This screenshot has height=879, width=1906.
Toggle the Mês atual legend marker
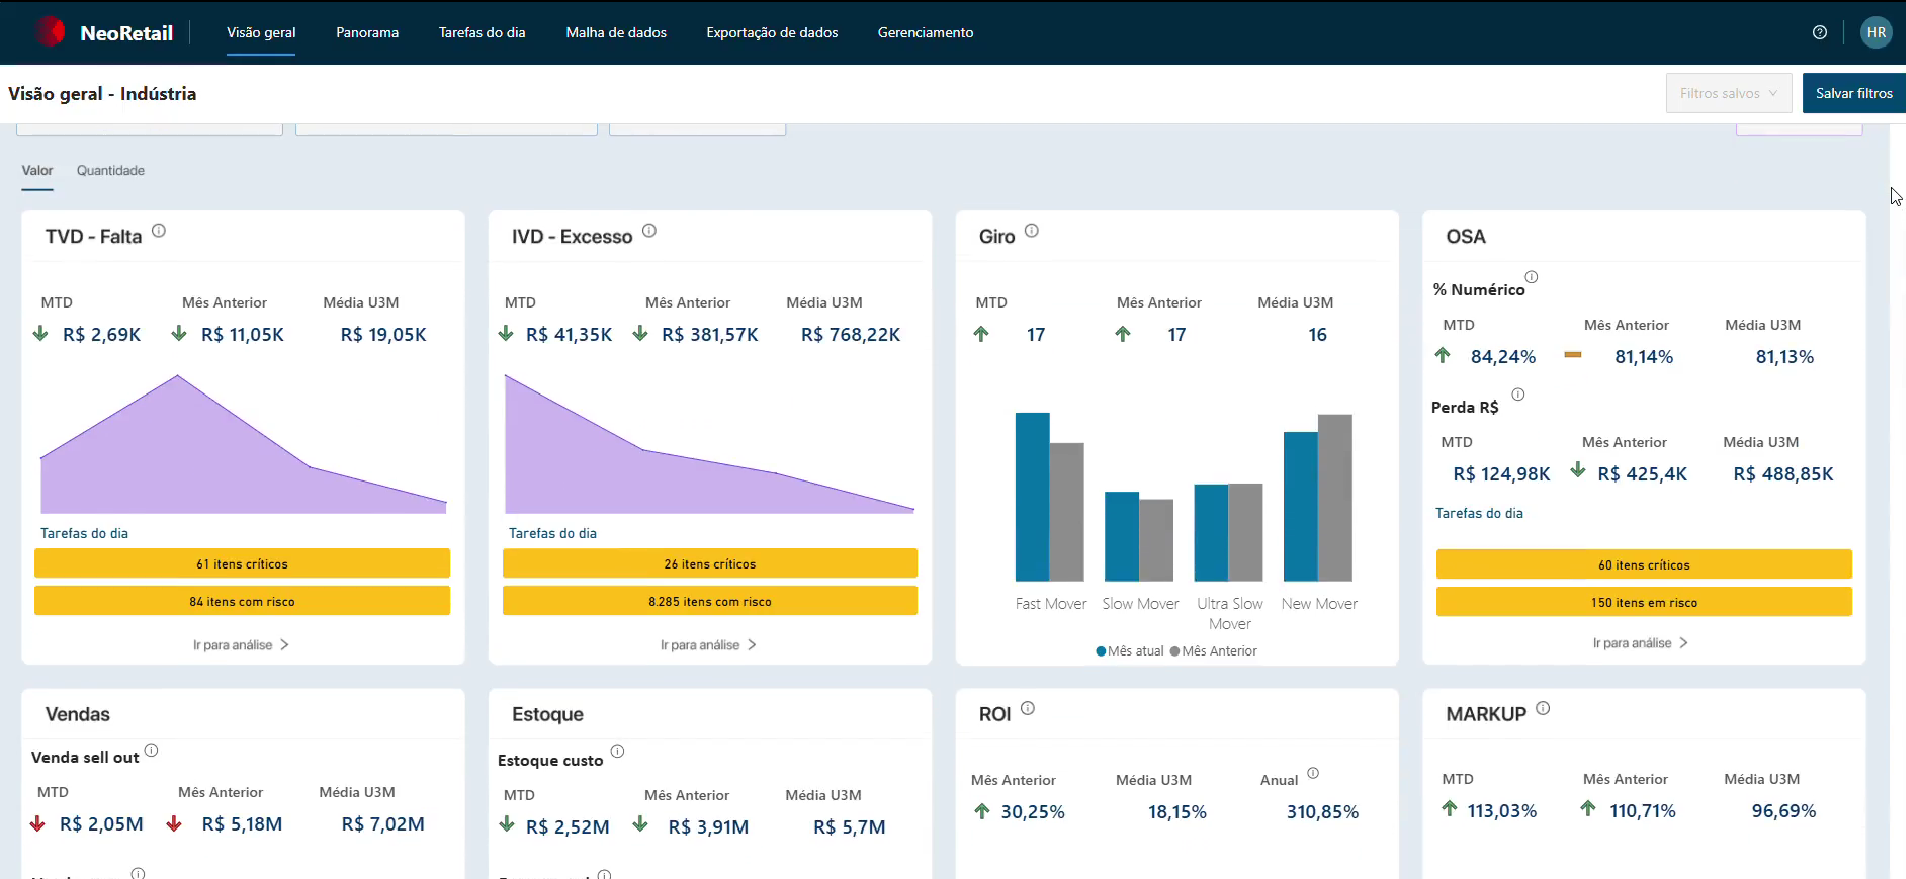coord(1102,651)
